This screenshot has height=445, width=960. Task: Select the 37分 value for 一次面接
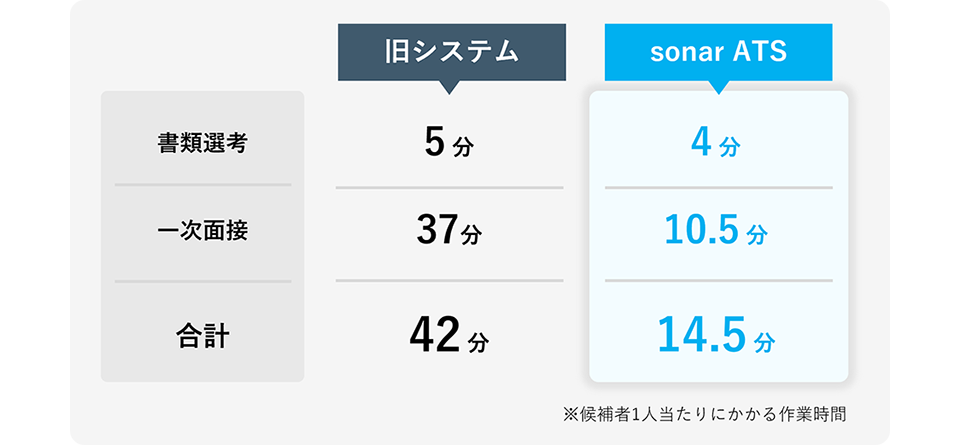pos(449,232)
